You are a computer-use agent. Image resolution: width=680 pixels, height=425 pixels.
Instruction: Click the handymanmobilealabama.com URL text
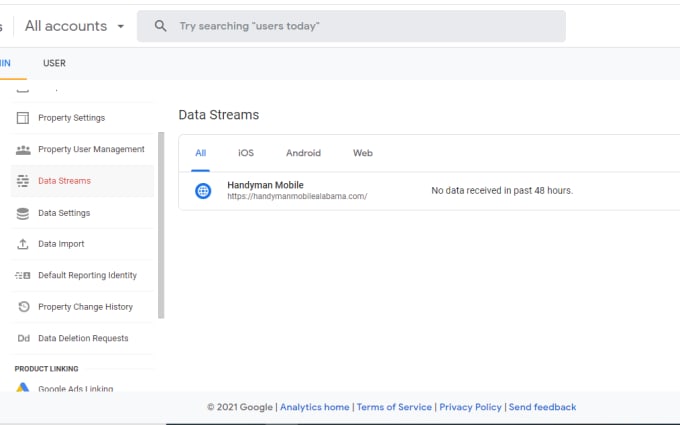click(x=297, y=196)
